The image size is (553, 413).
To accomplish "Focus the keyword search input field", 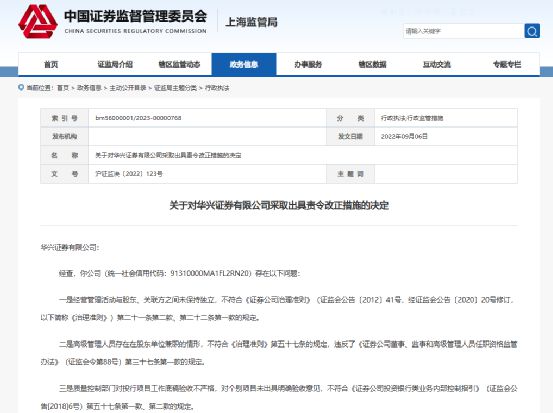I will pyautogui.click(x=463, y=31).
